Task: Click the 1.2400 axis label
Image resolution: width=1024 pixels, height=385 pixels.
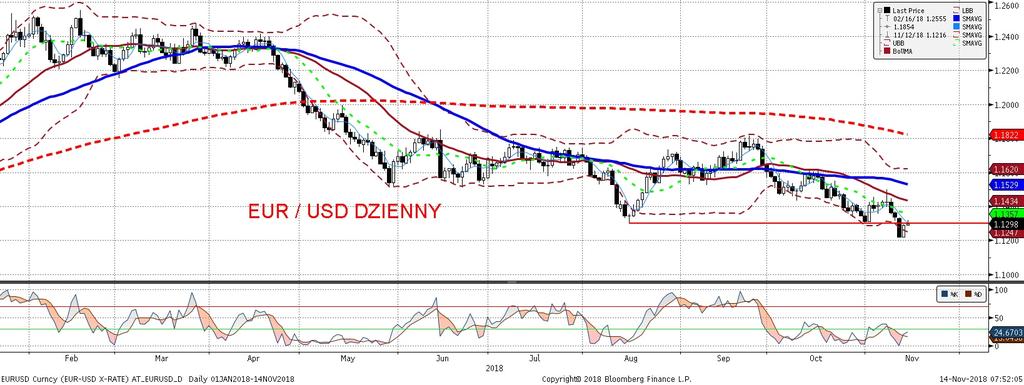Action: pyautogui.click(x=1006, y=36)
